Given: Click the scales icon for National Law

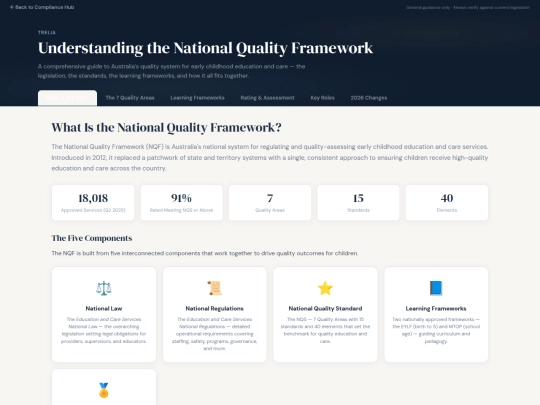Looking at the screenshot, I should click(x=104, y=288).
